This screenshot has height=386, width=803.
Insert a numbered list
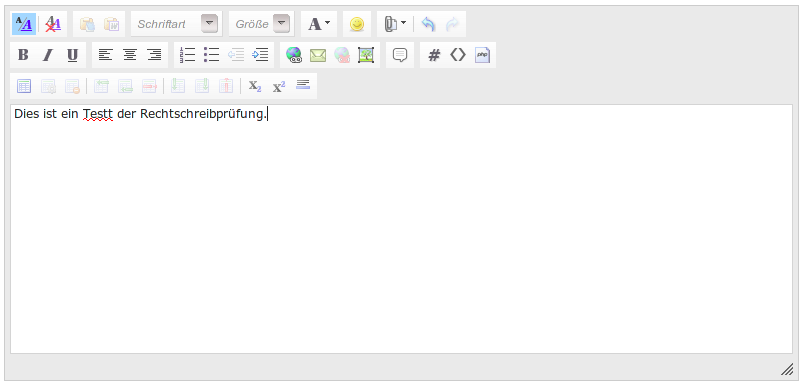click(187, 55)
